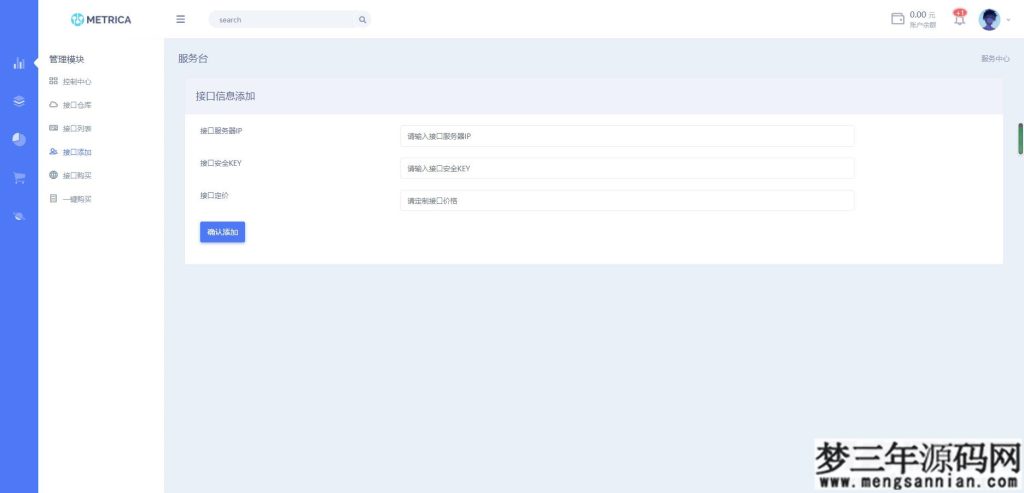
Task: Open the layers stack icon in left rail
Action: (19, 101)
